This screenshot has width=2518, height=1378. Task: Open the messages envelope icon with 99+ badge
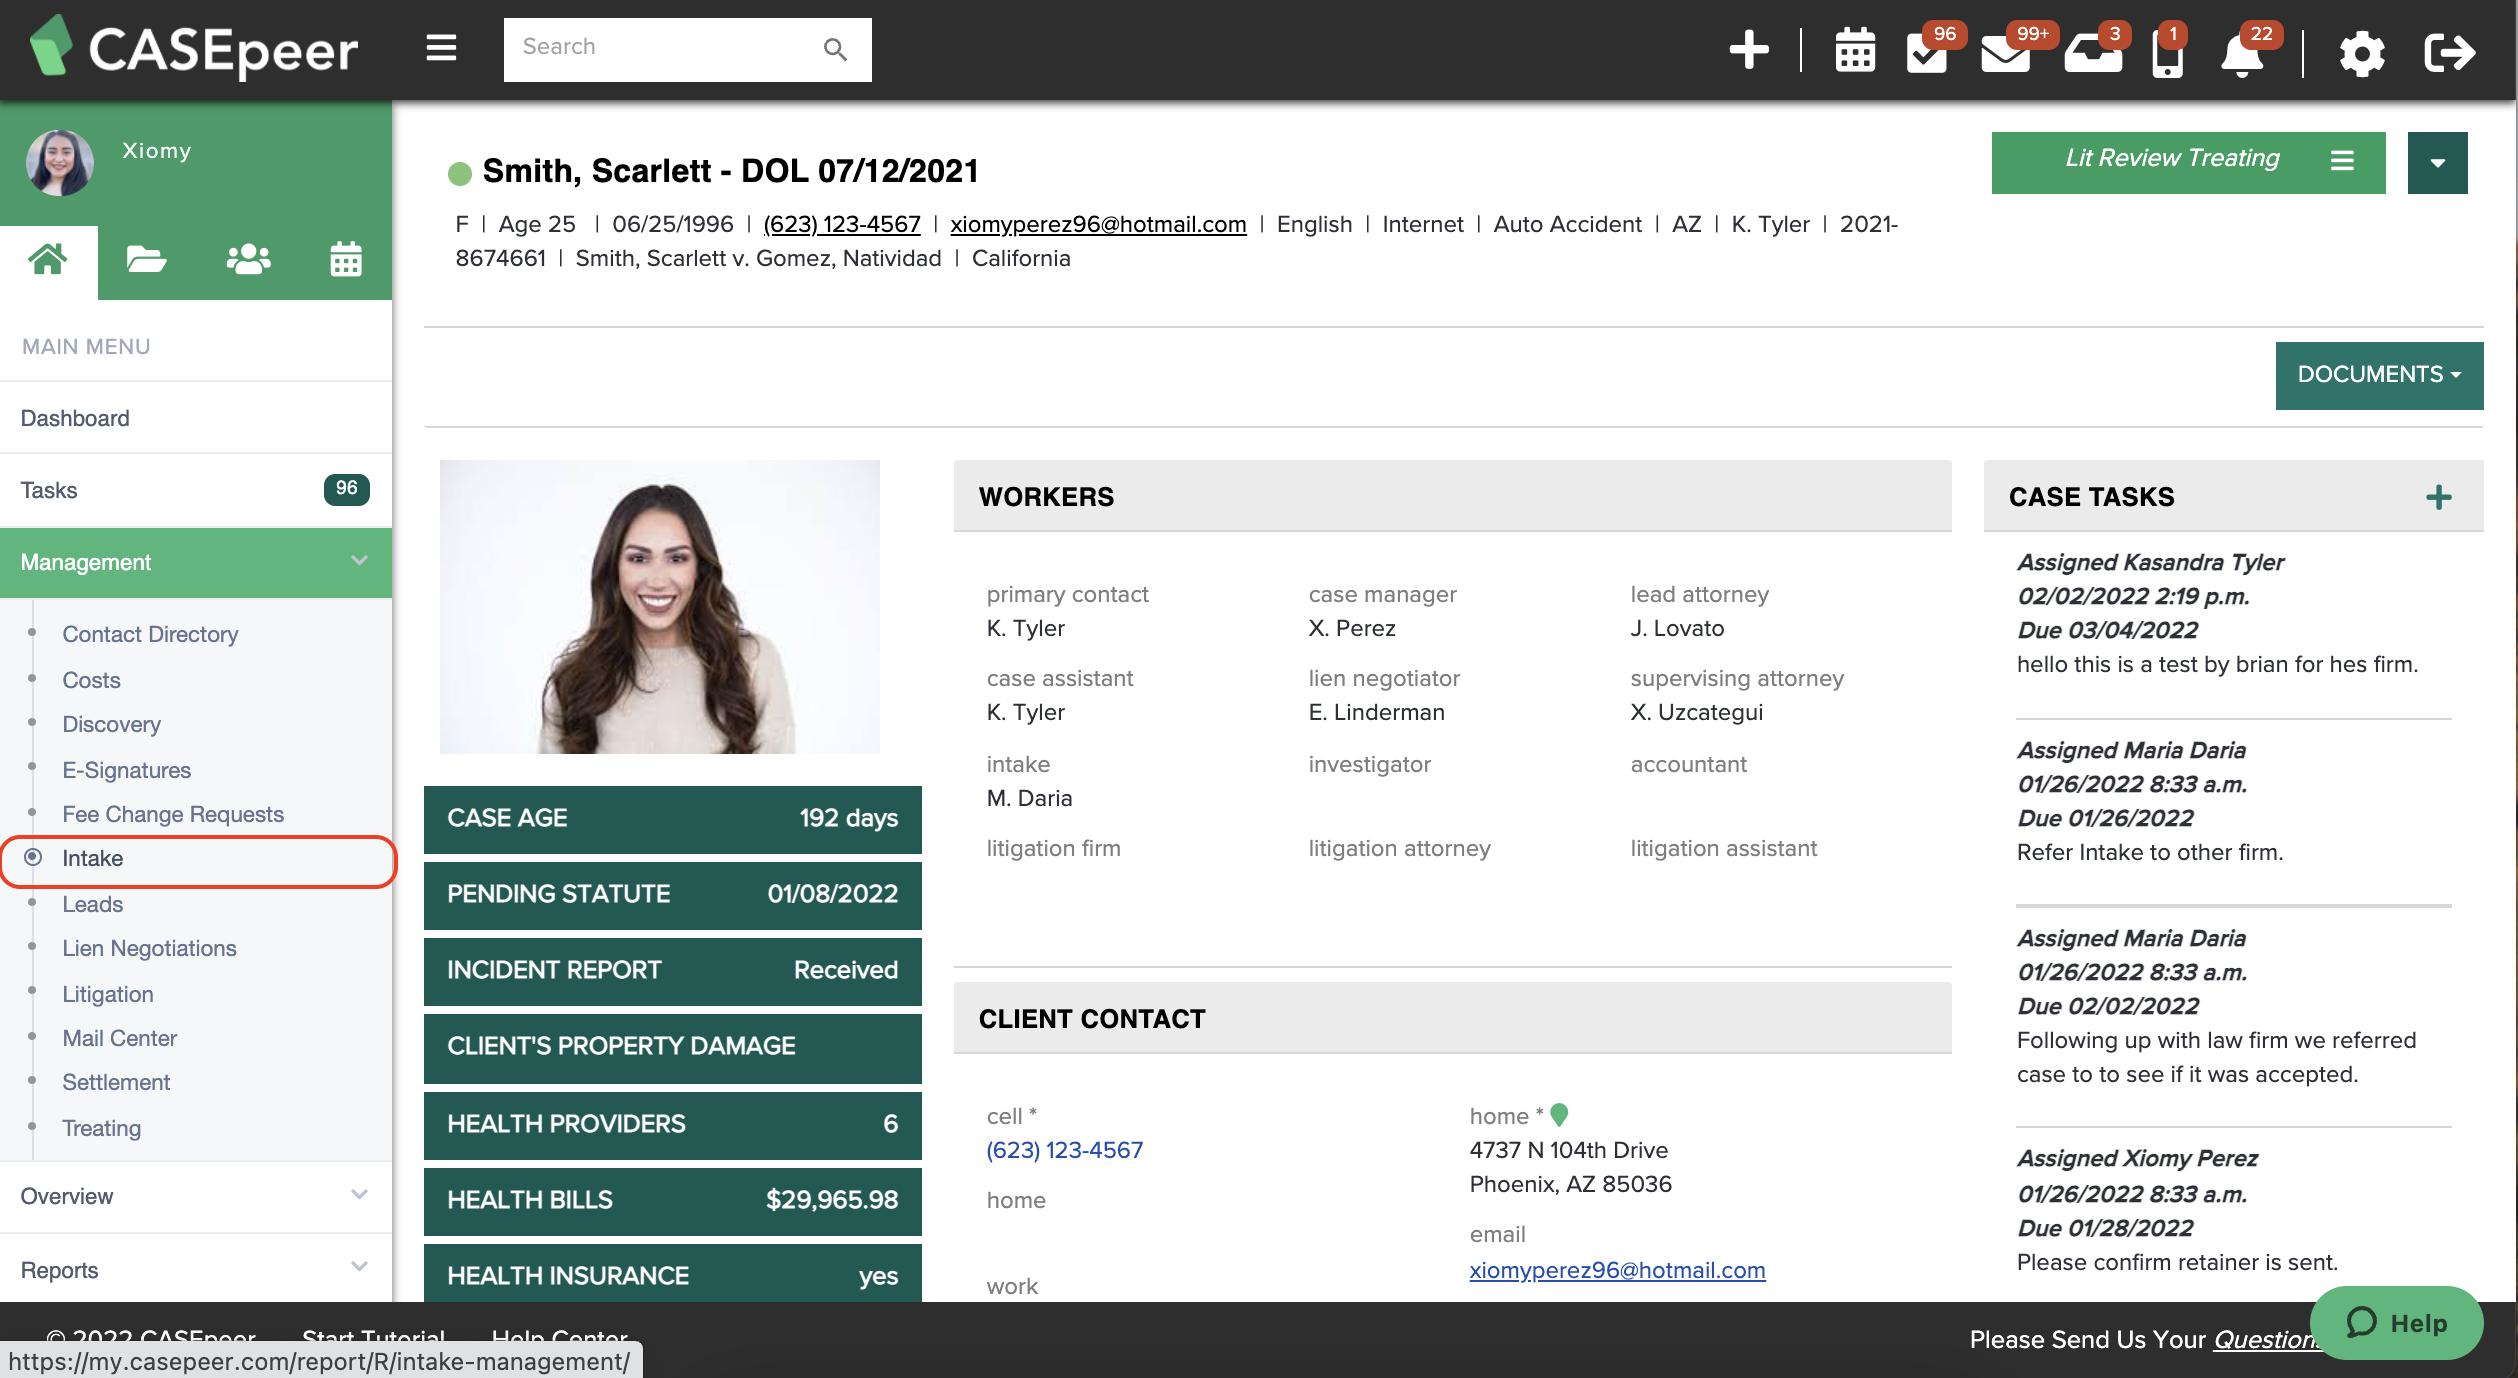[x=2007, y=55]
